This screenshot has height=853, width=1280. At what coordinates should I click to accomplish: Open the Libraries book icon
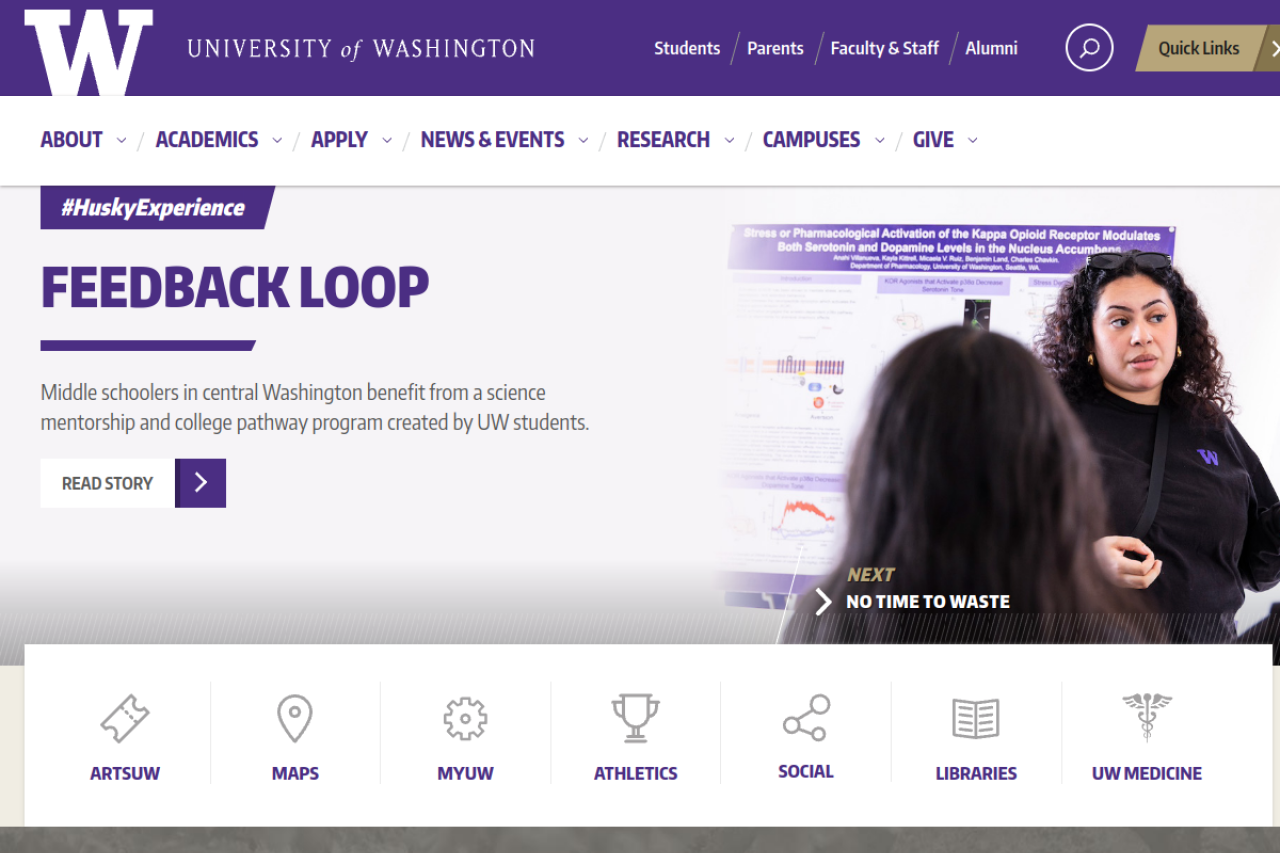pyautogui.click(x=976, y=718)
